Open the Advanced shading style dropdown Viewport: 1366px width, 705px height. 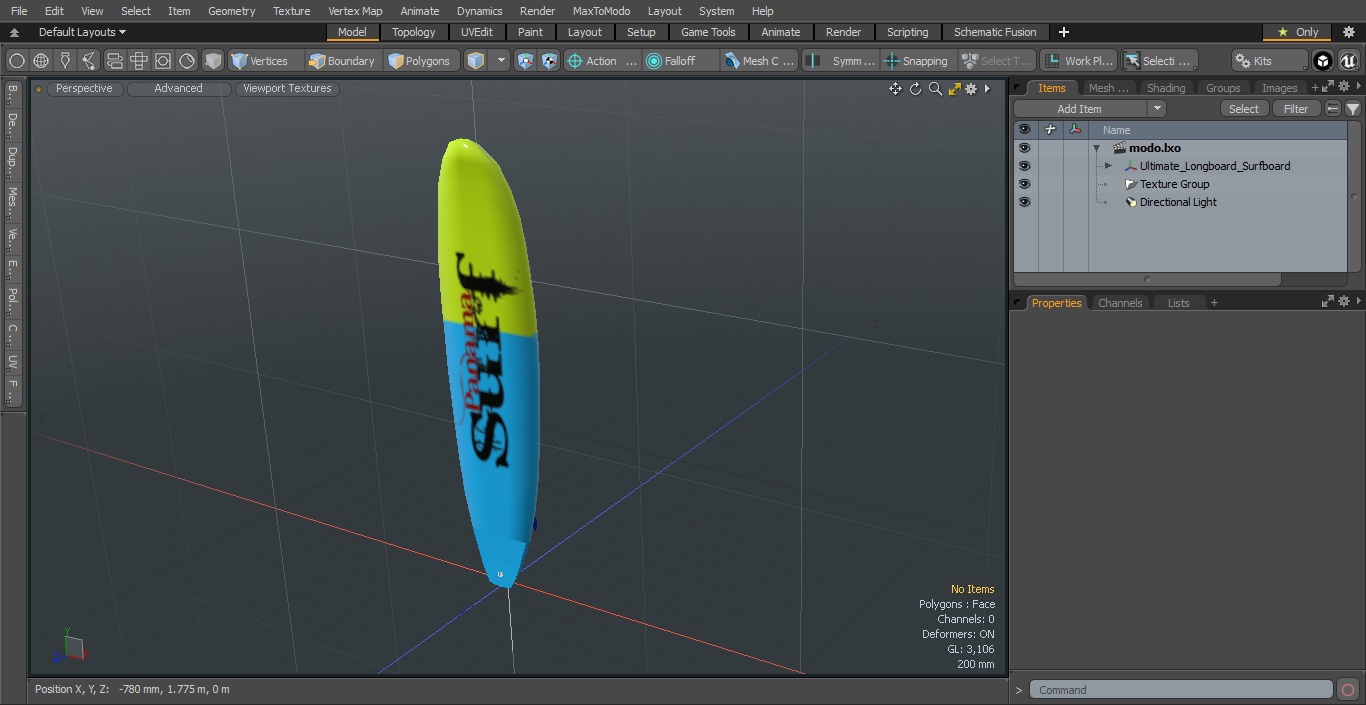[178, 88]
